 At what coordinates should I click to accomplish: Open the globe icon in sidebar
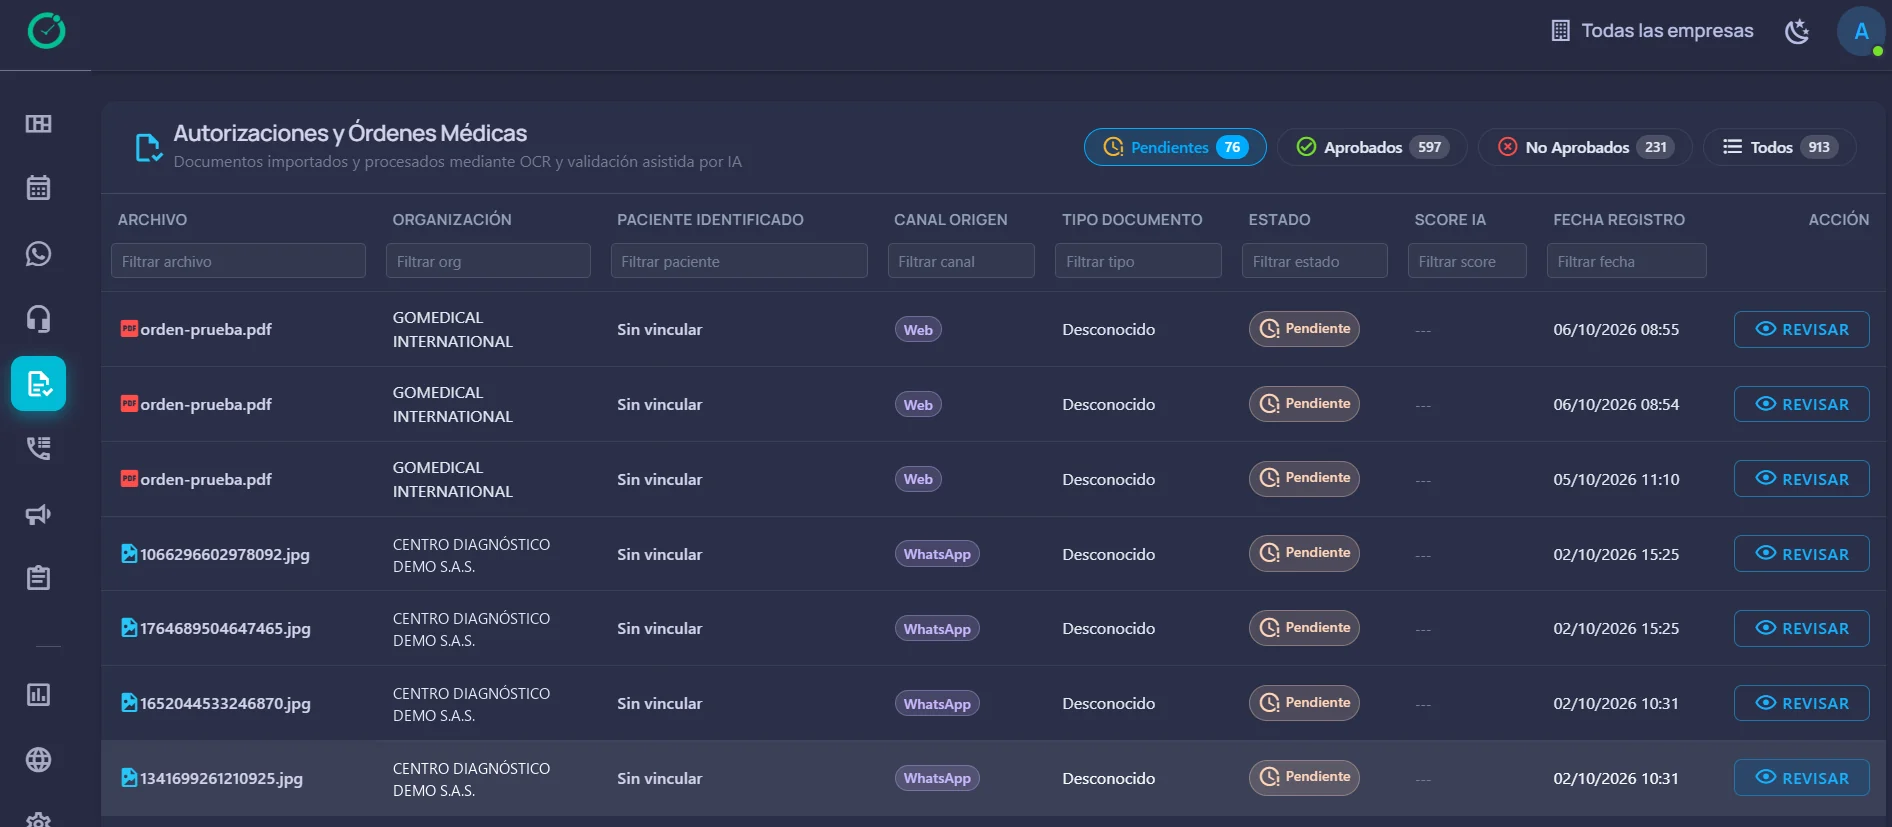pyautogui.click(x=38, y=760)
